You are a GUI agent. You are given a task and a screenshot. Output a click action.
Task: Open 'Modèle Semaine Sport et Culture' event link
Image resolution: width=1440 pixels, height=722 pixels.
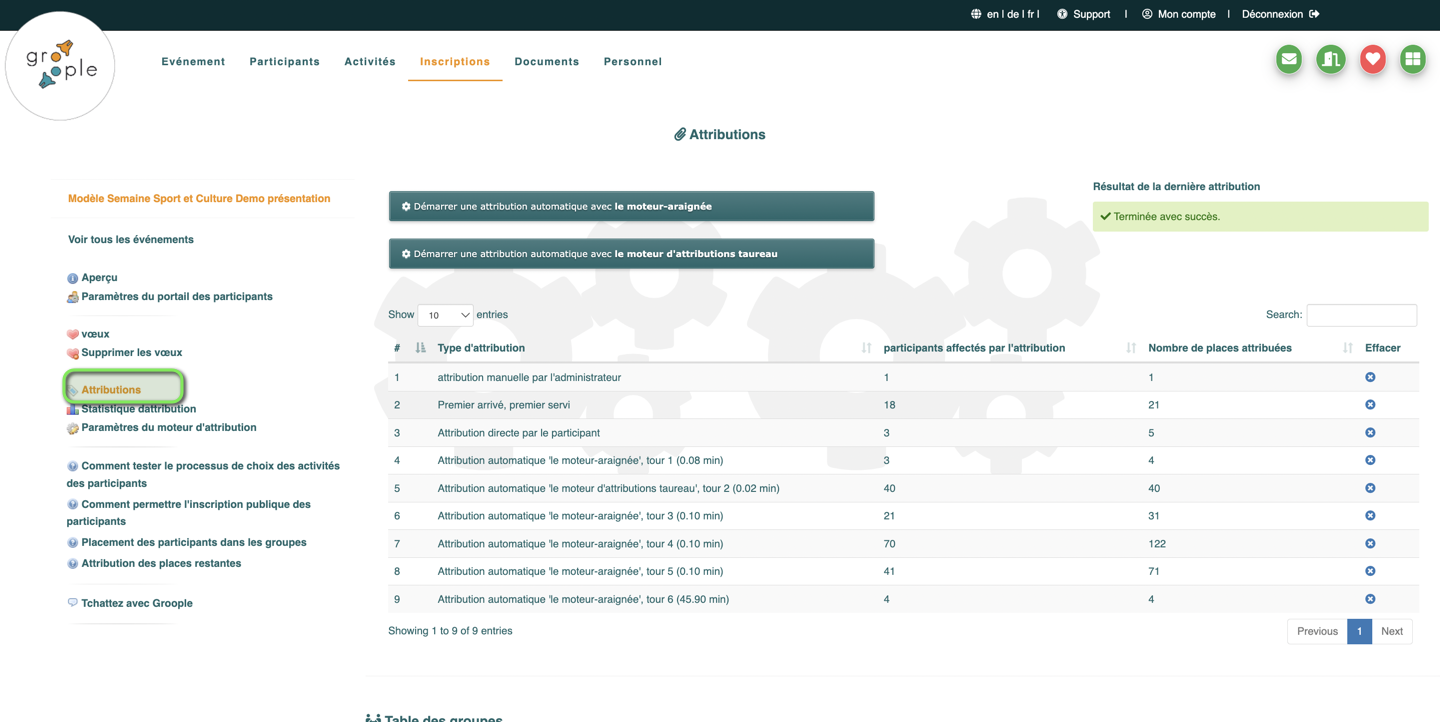[199, 199]
